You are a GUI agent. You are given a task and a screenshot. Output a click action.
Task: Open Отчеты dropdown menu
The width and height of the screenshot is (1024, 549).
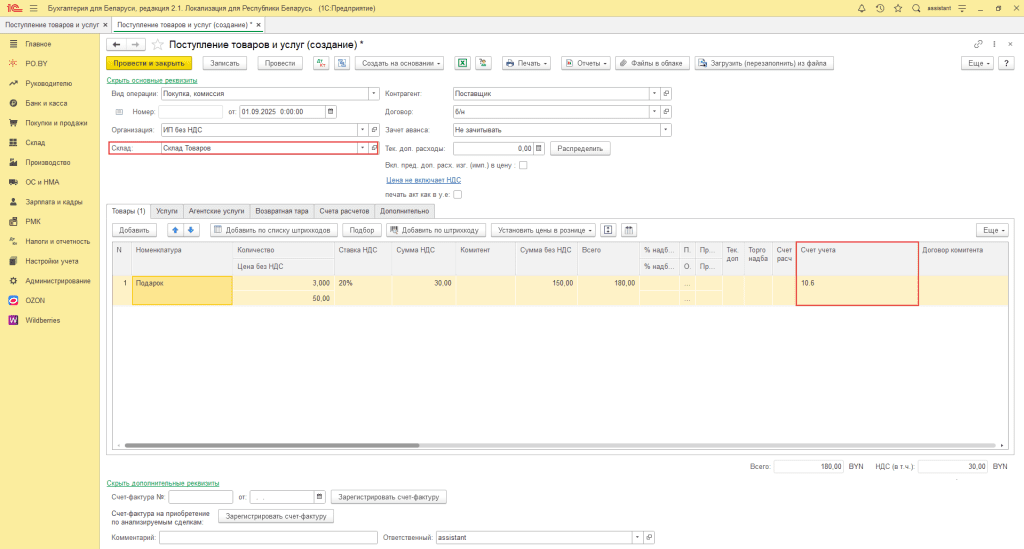586,63
